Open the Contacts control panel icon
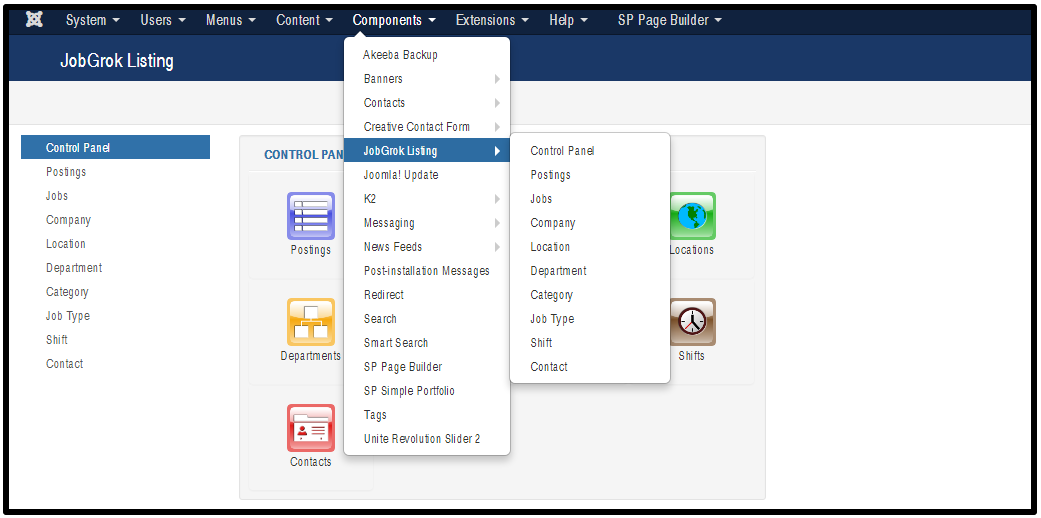The width and height of the screenshot is (1041, 518). tap(311, 428)
